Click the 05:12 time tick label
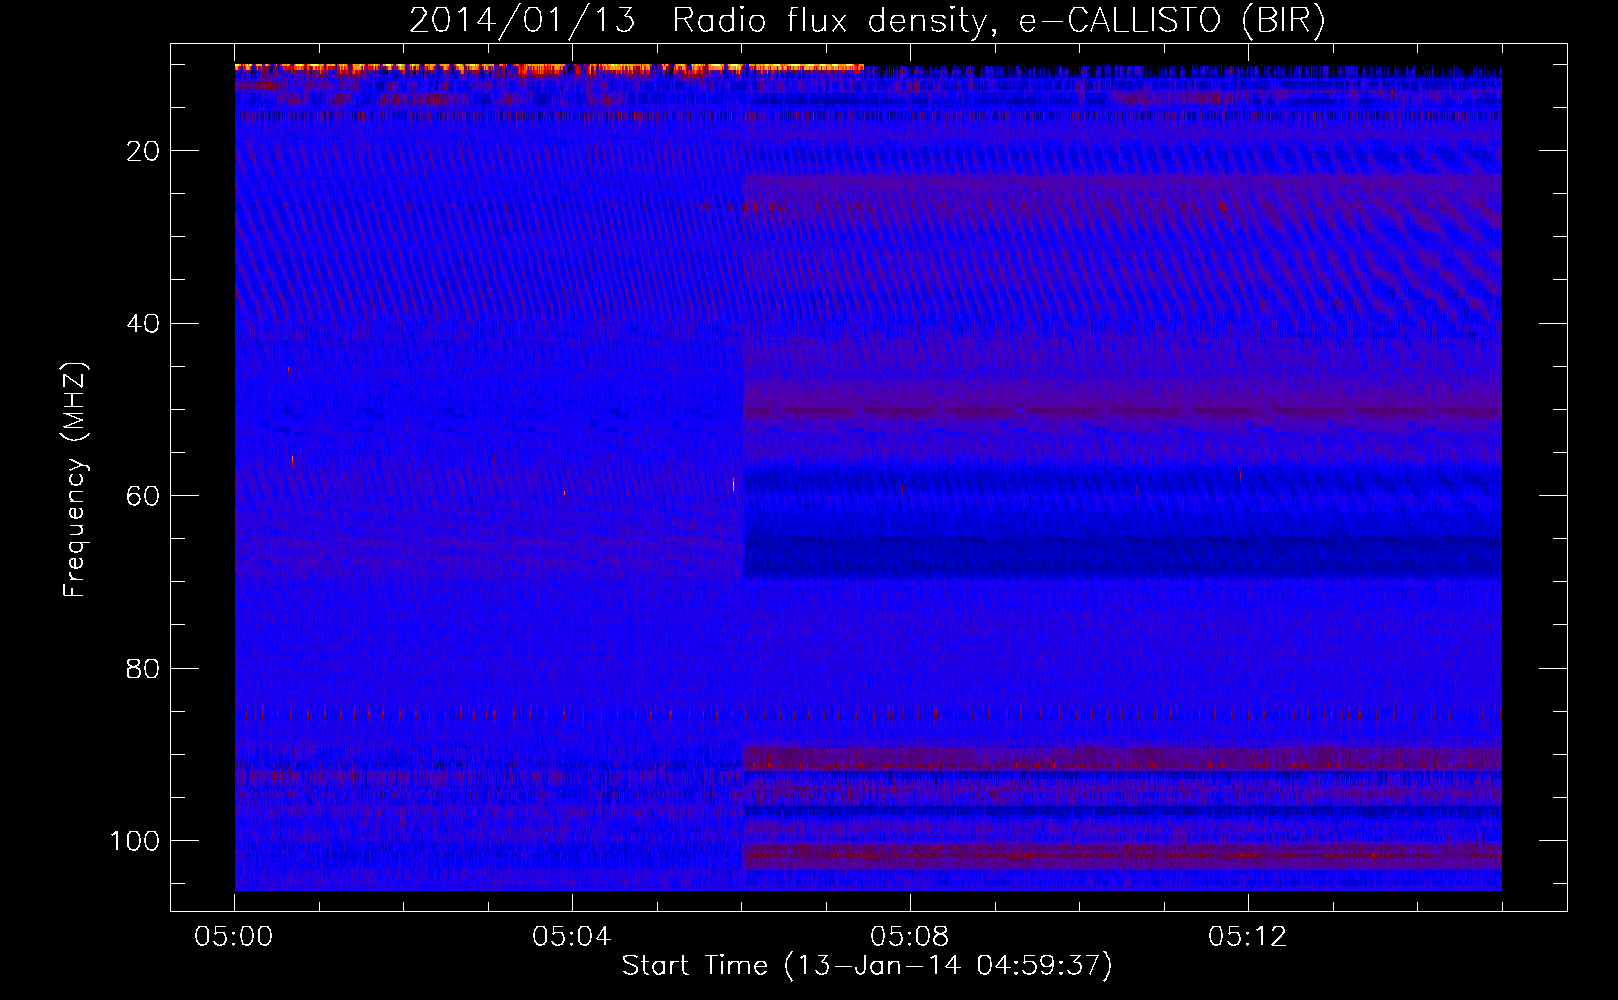Viewport: 1618px width, 1000px height. click(1248, 937)
